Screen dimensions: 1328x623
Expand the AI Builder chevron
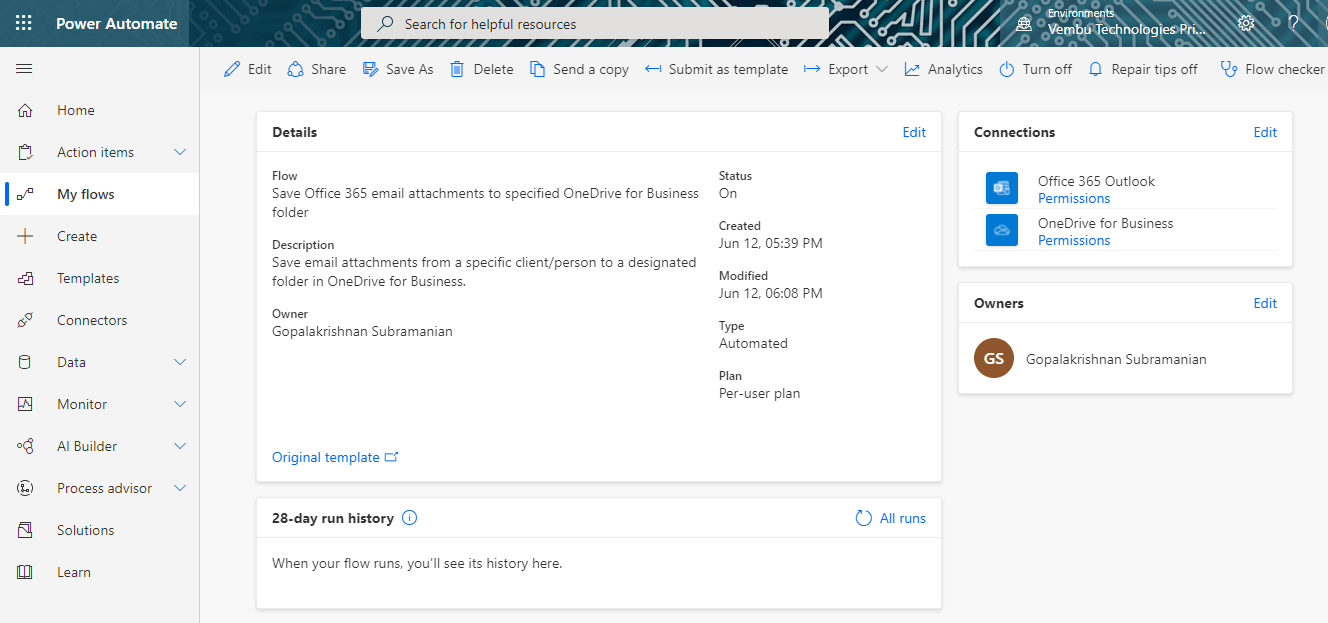180,446
